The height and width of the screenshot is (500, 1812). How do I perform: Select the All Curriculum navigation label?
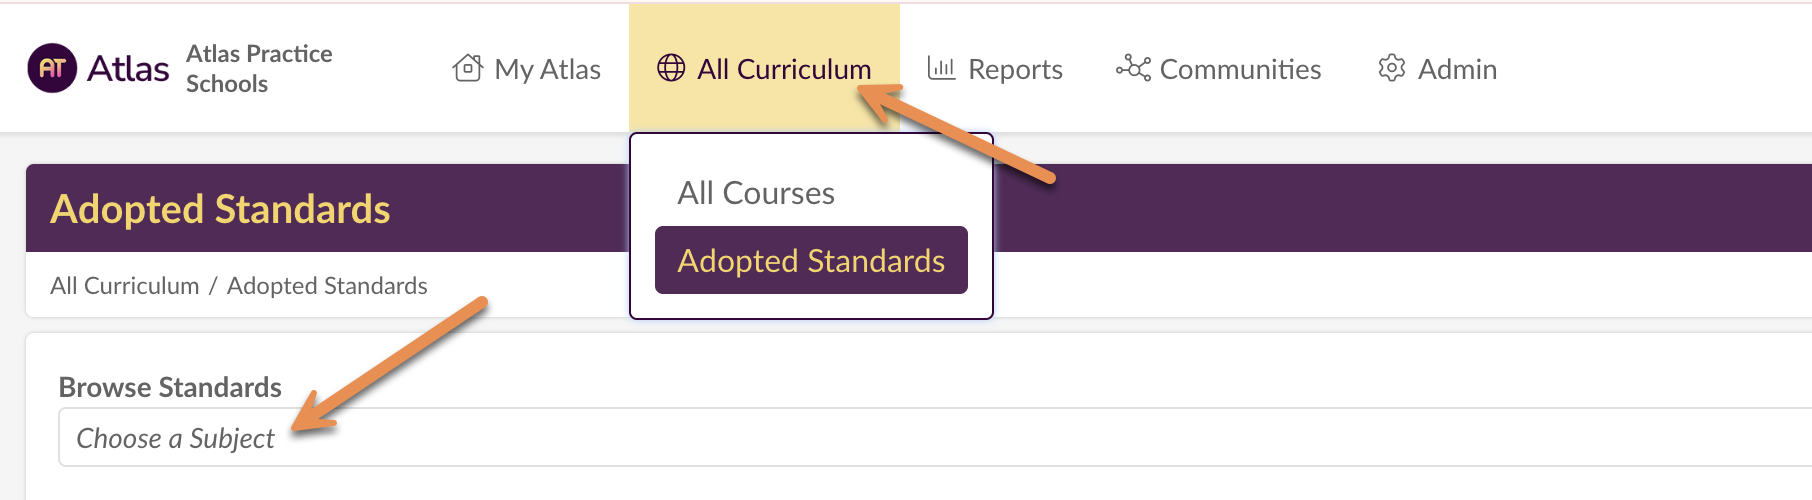tap(784, 69)
